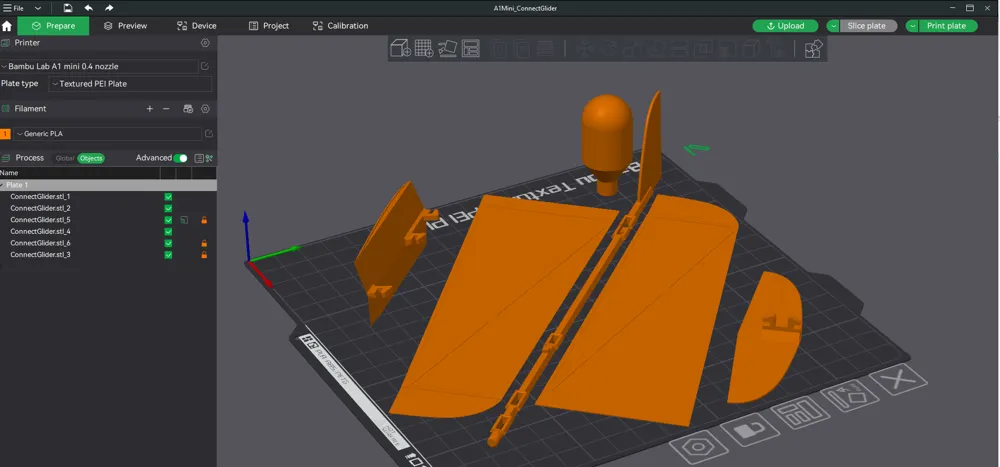The width and height of the screenshot is (1000, 467).
Task: Click the Add plate grid icon
Action: [x=424, y=48]
